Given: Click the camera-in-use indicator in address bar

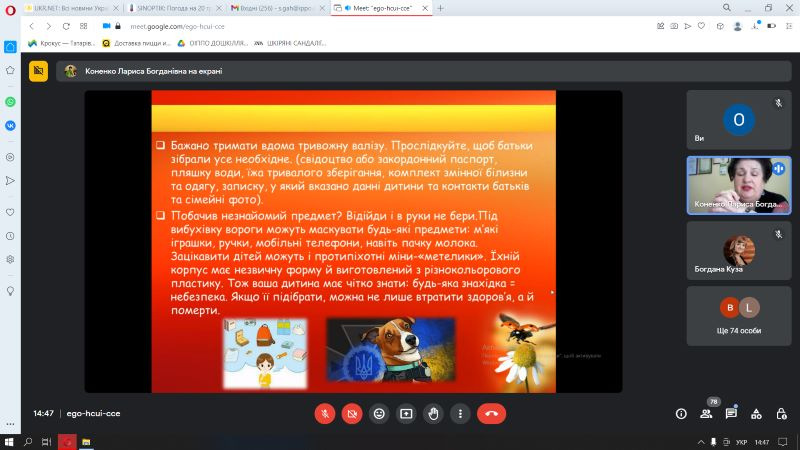Looking at the screenshot, I should click(106, 26).
